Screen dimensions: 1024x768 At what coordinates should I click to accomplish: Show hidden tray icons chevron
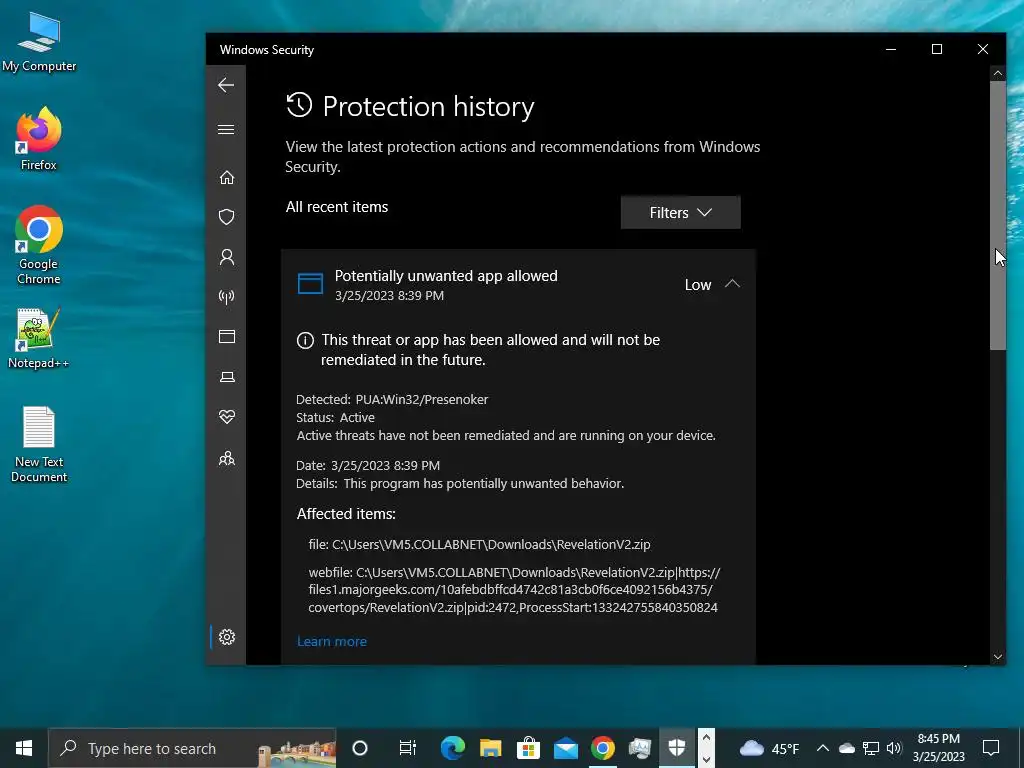coord(823,748)
